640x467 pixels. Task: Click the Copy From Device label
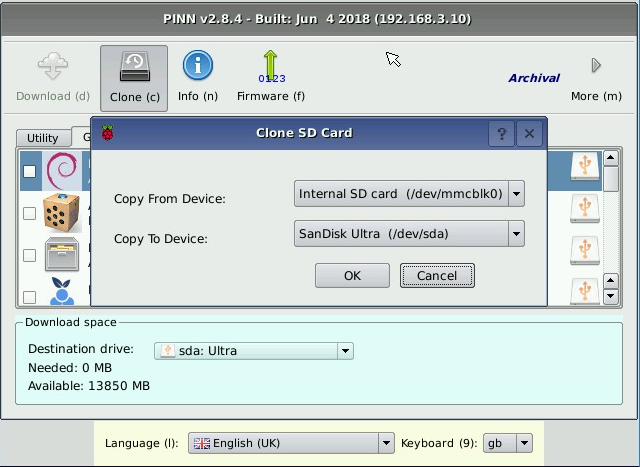click(170, 199)
